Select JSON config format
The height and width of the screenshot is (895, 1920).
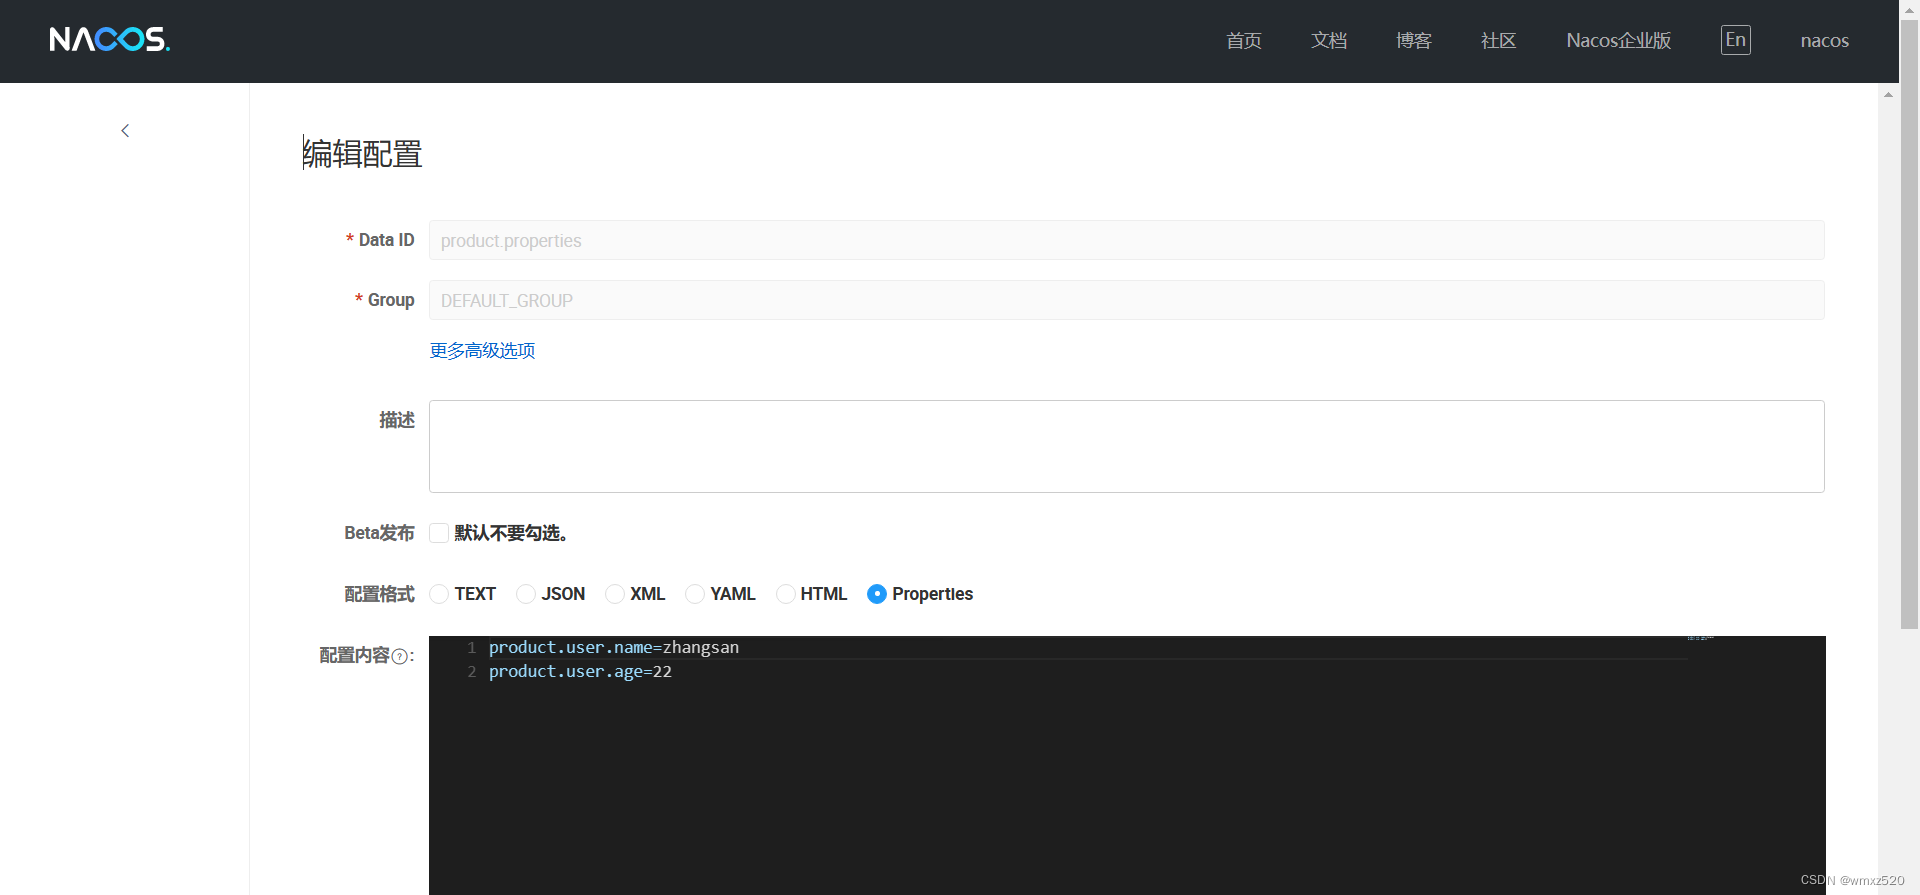pyautogui.click(x=526, y=594)
